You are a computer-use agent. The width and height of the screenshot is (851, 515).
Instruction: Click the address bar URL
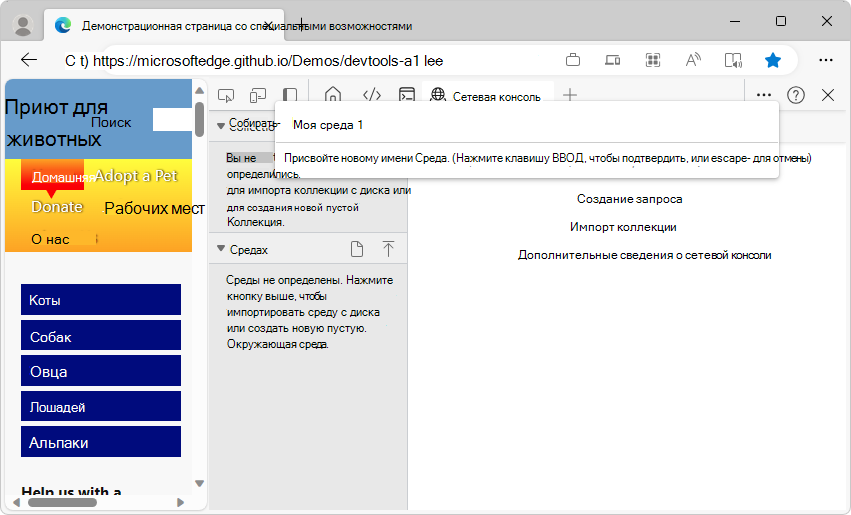268,60
